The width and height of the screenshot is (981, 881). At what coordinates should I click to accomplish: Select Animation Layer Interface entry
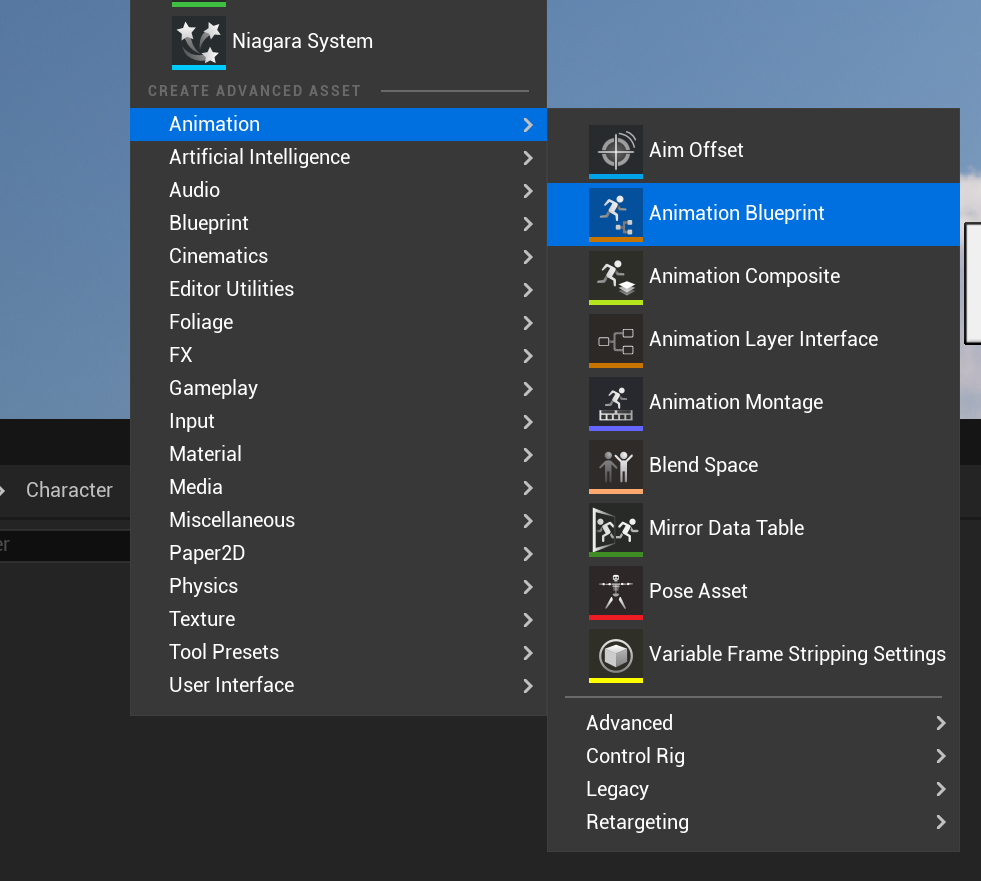[753, 341]
